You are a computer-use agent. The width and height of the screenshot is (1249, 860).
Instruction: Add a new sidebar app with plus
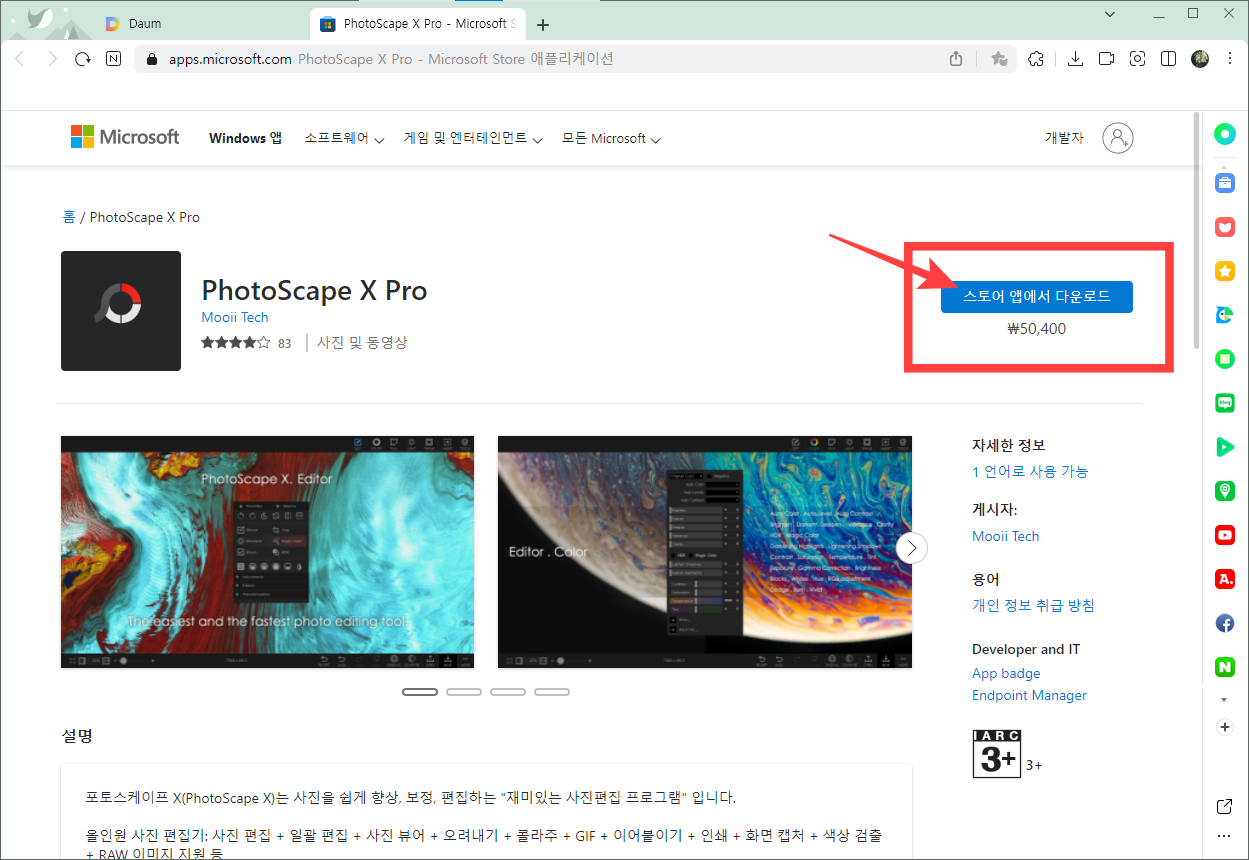(x=1224, y=727)
